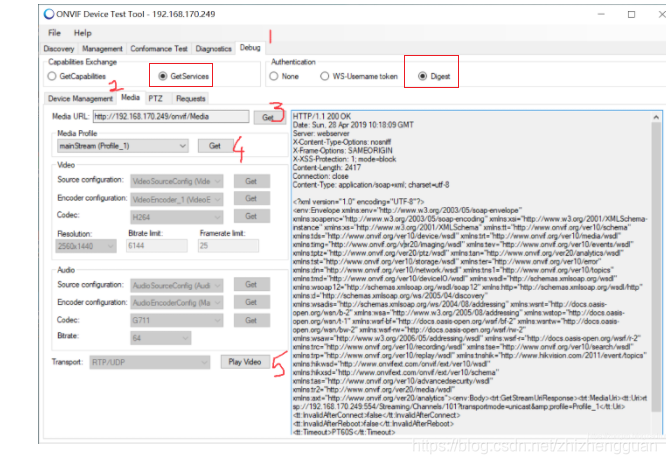Click Get for video Codec
666x464 pixels.
251,216
